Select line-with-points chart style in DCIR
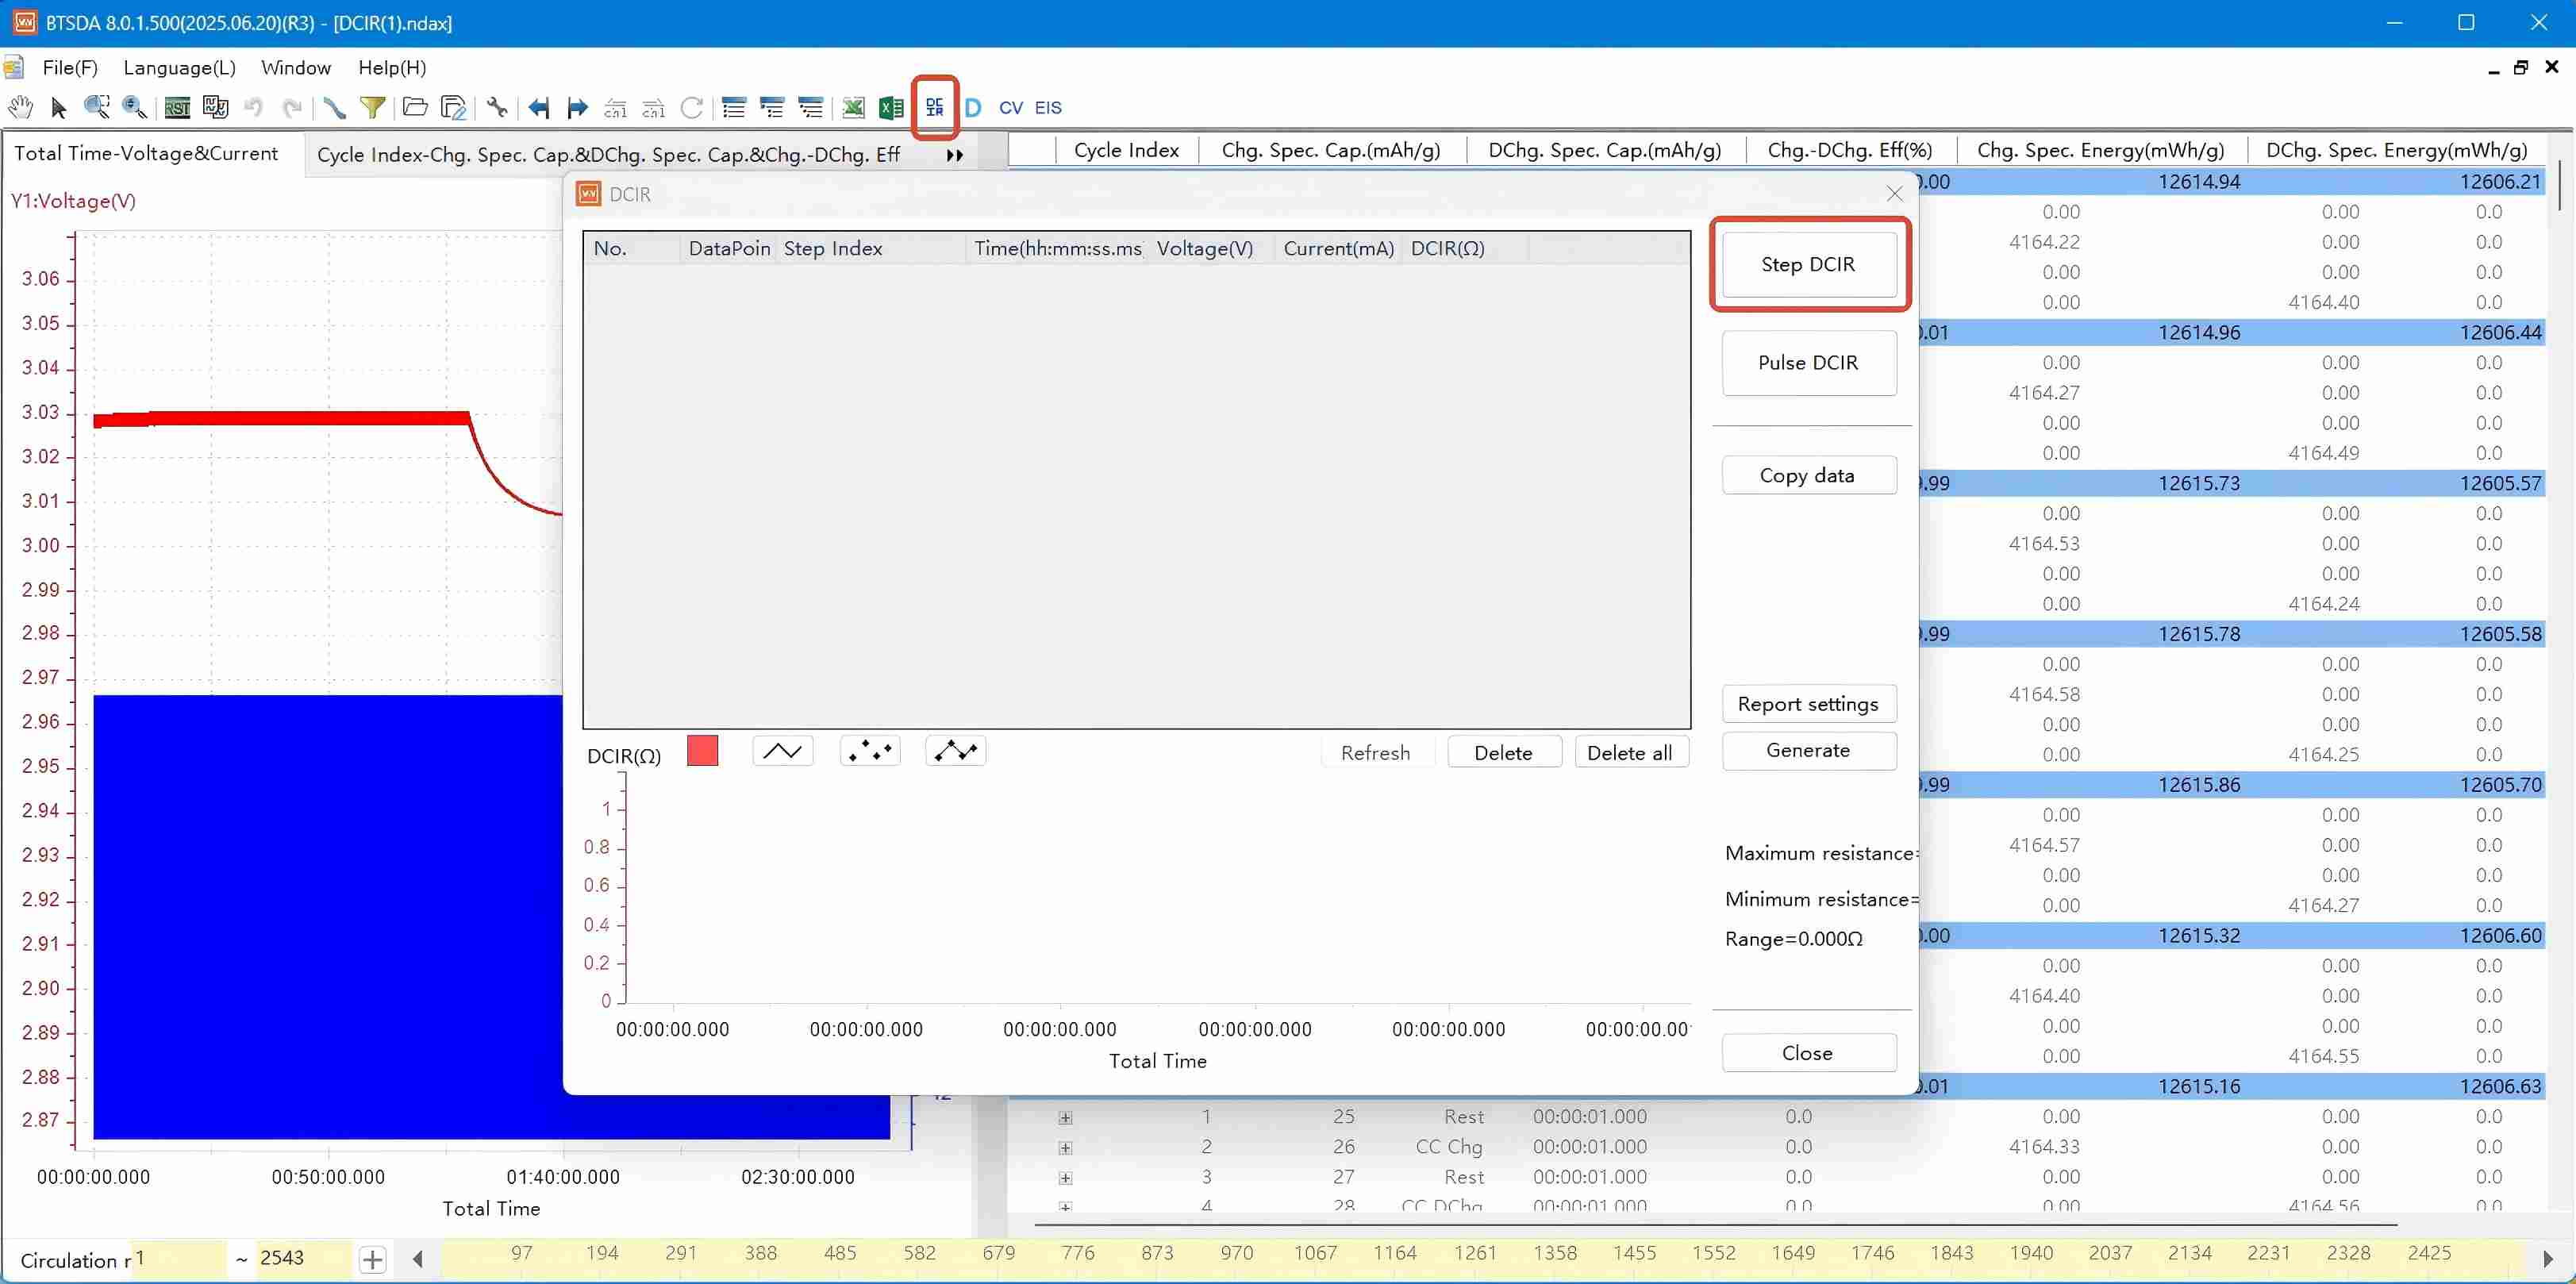This screenshot has width=2576, height=1284. tap(956, 751)
